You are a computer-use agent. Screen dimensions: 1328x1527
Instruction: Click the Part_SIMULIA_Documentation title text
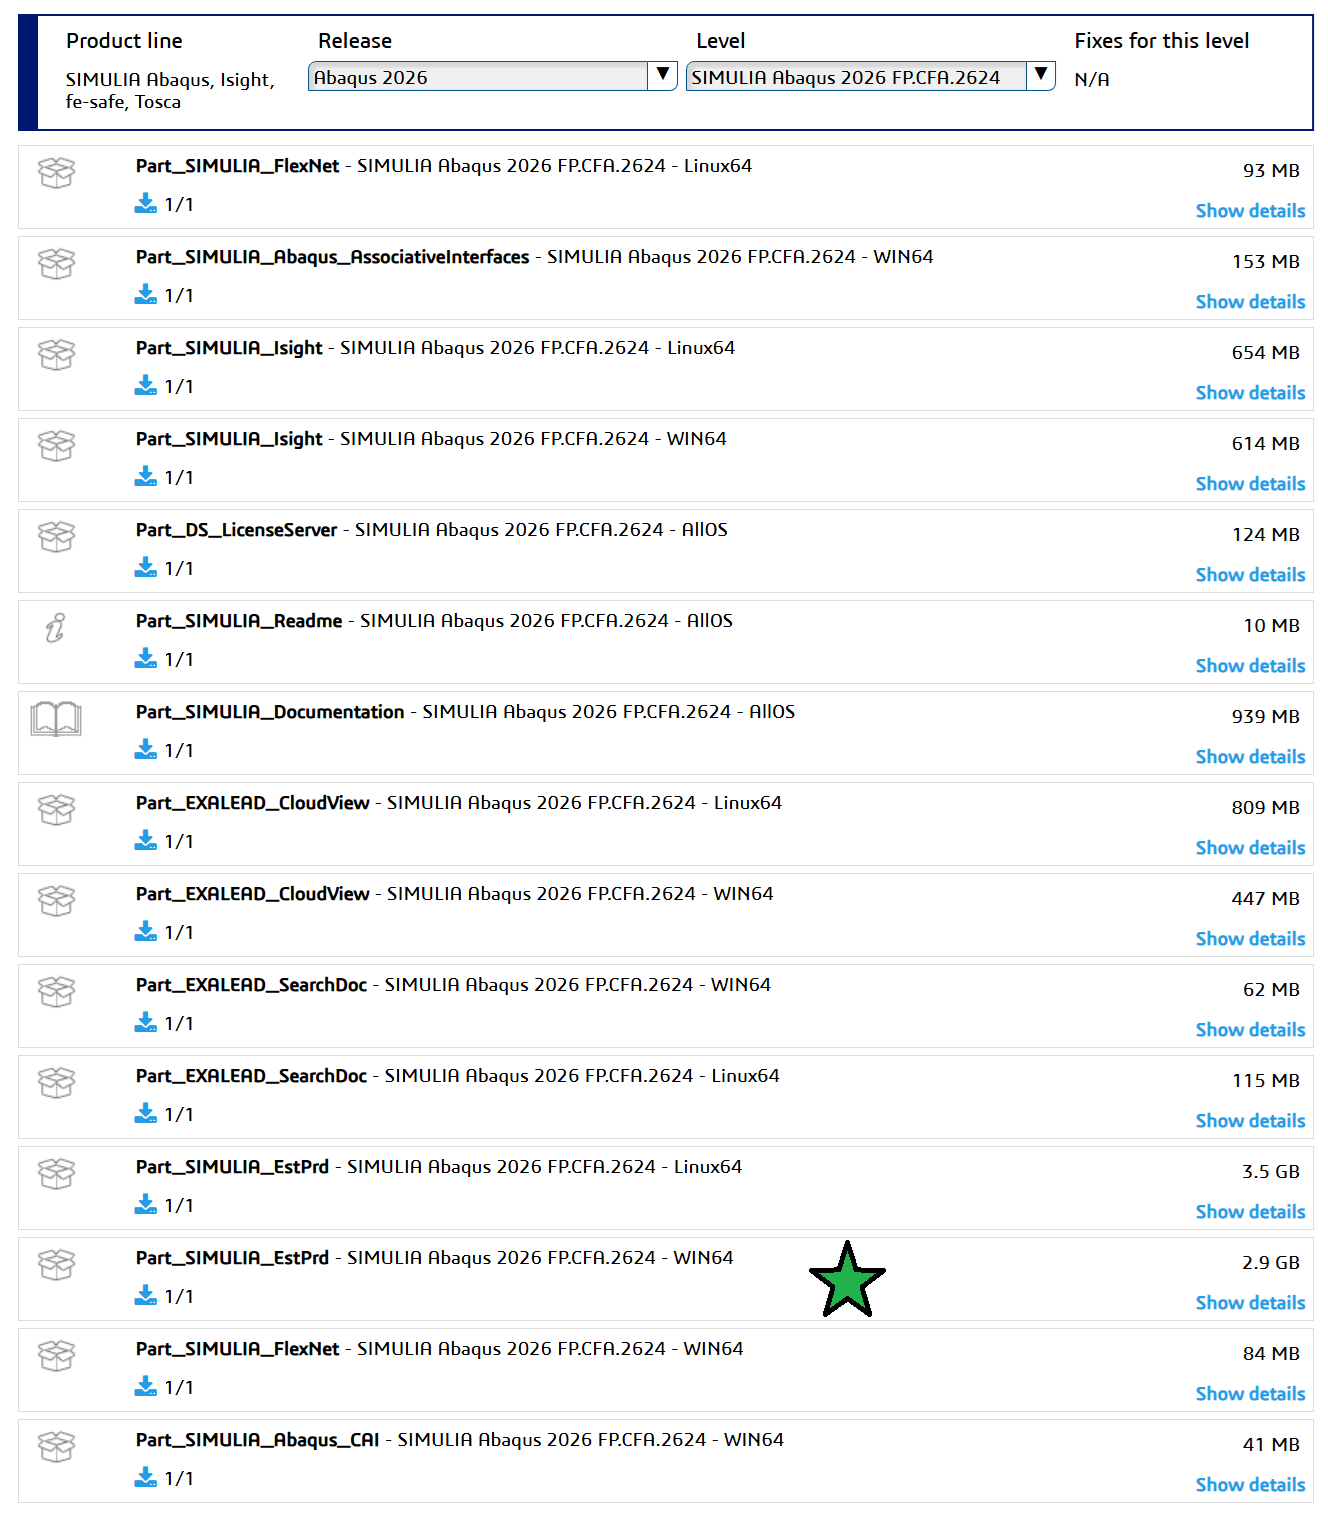tap(270, 712)
